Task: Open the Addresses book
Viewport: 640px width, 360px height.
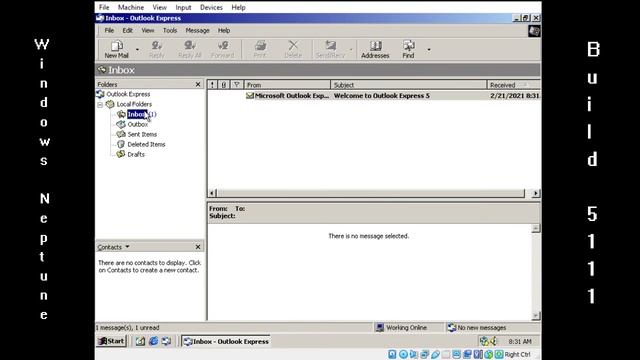Action: coord(375,49)
